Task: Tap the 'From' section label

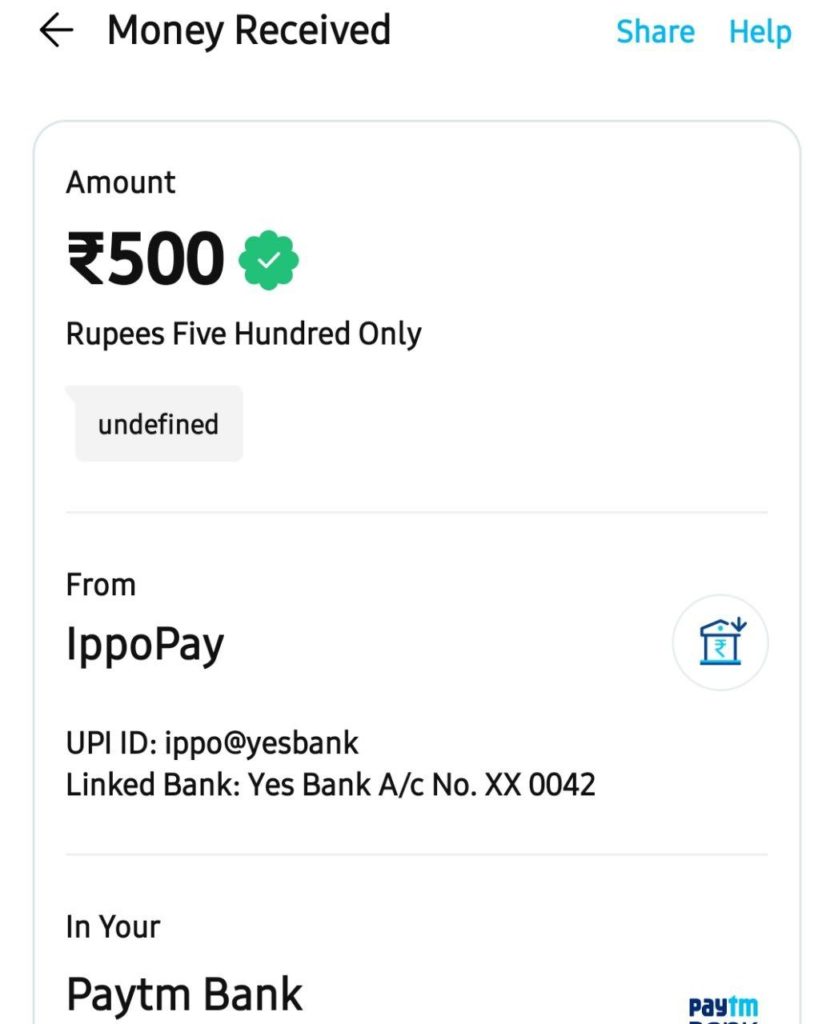Action: [x=101, y=584]
